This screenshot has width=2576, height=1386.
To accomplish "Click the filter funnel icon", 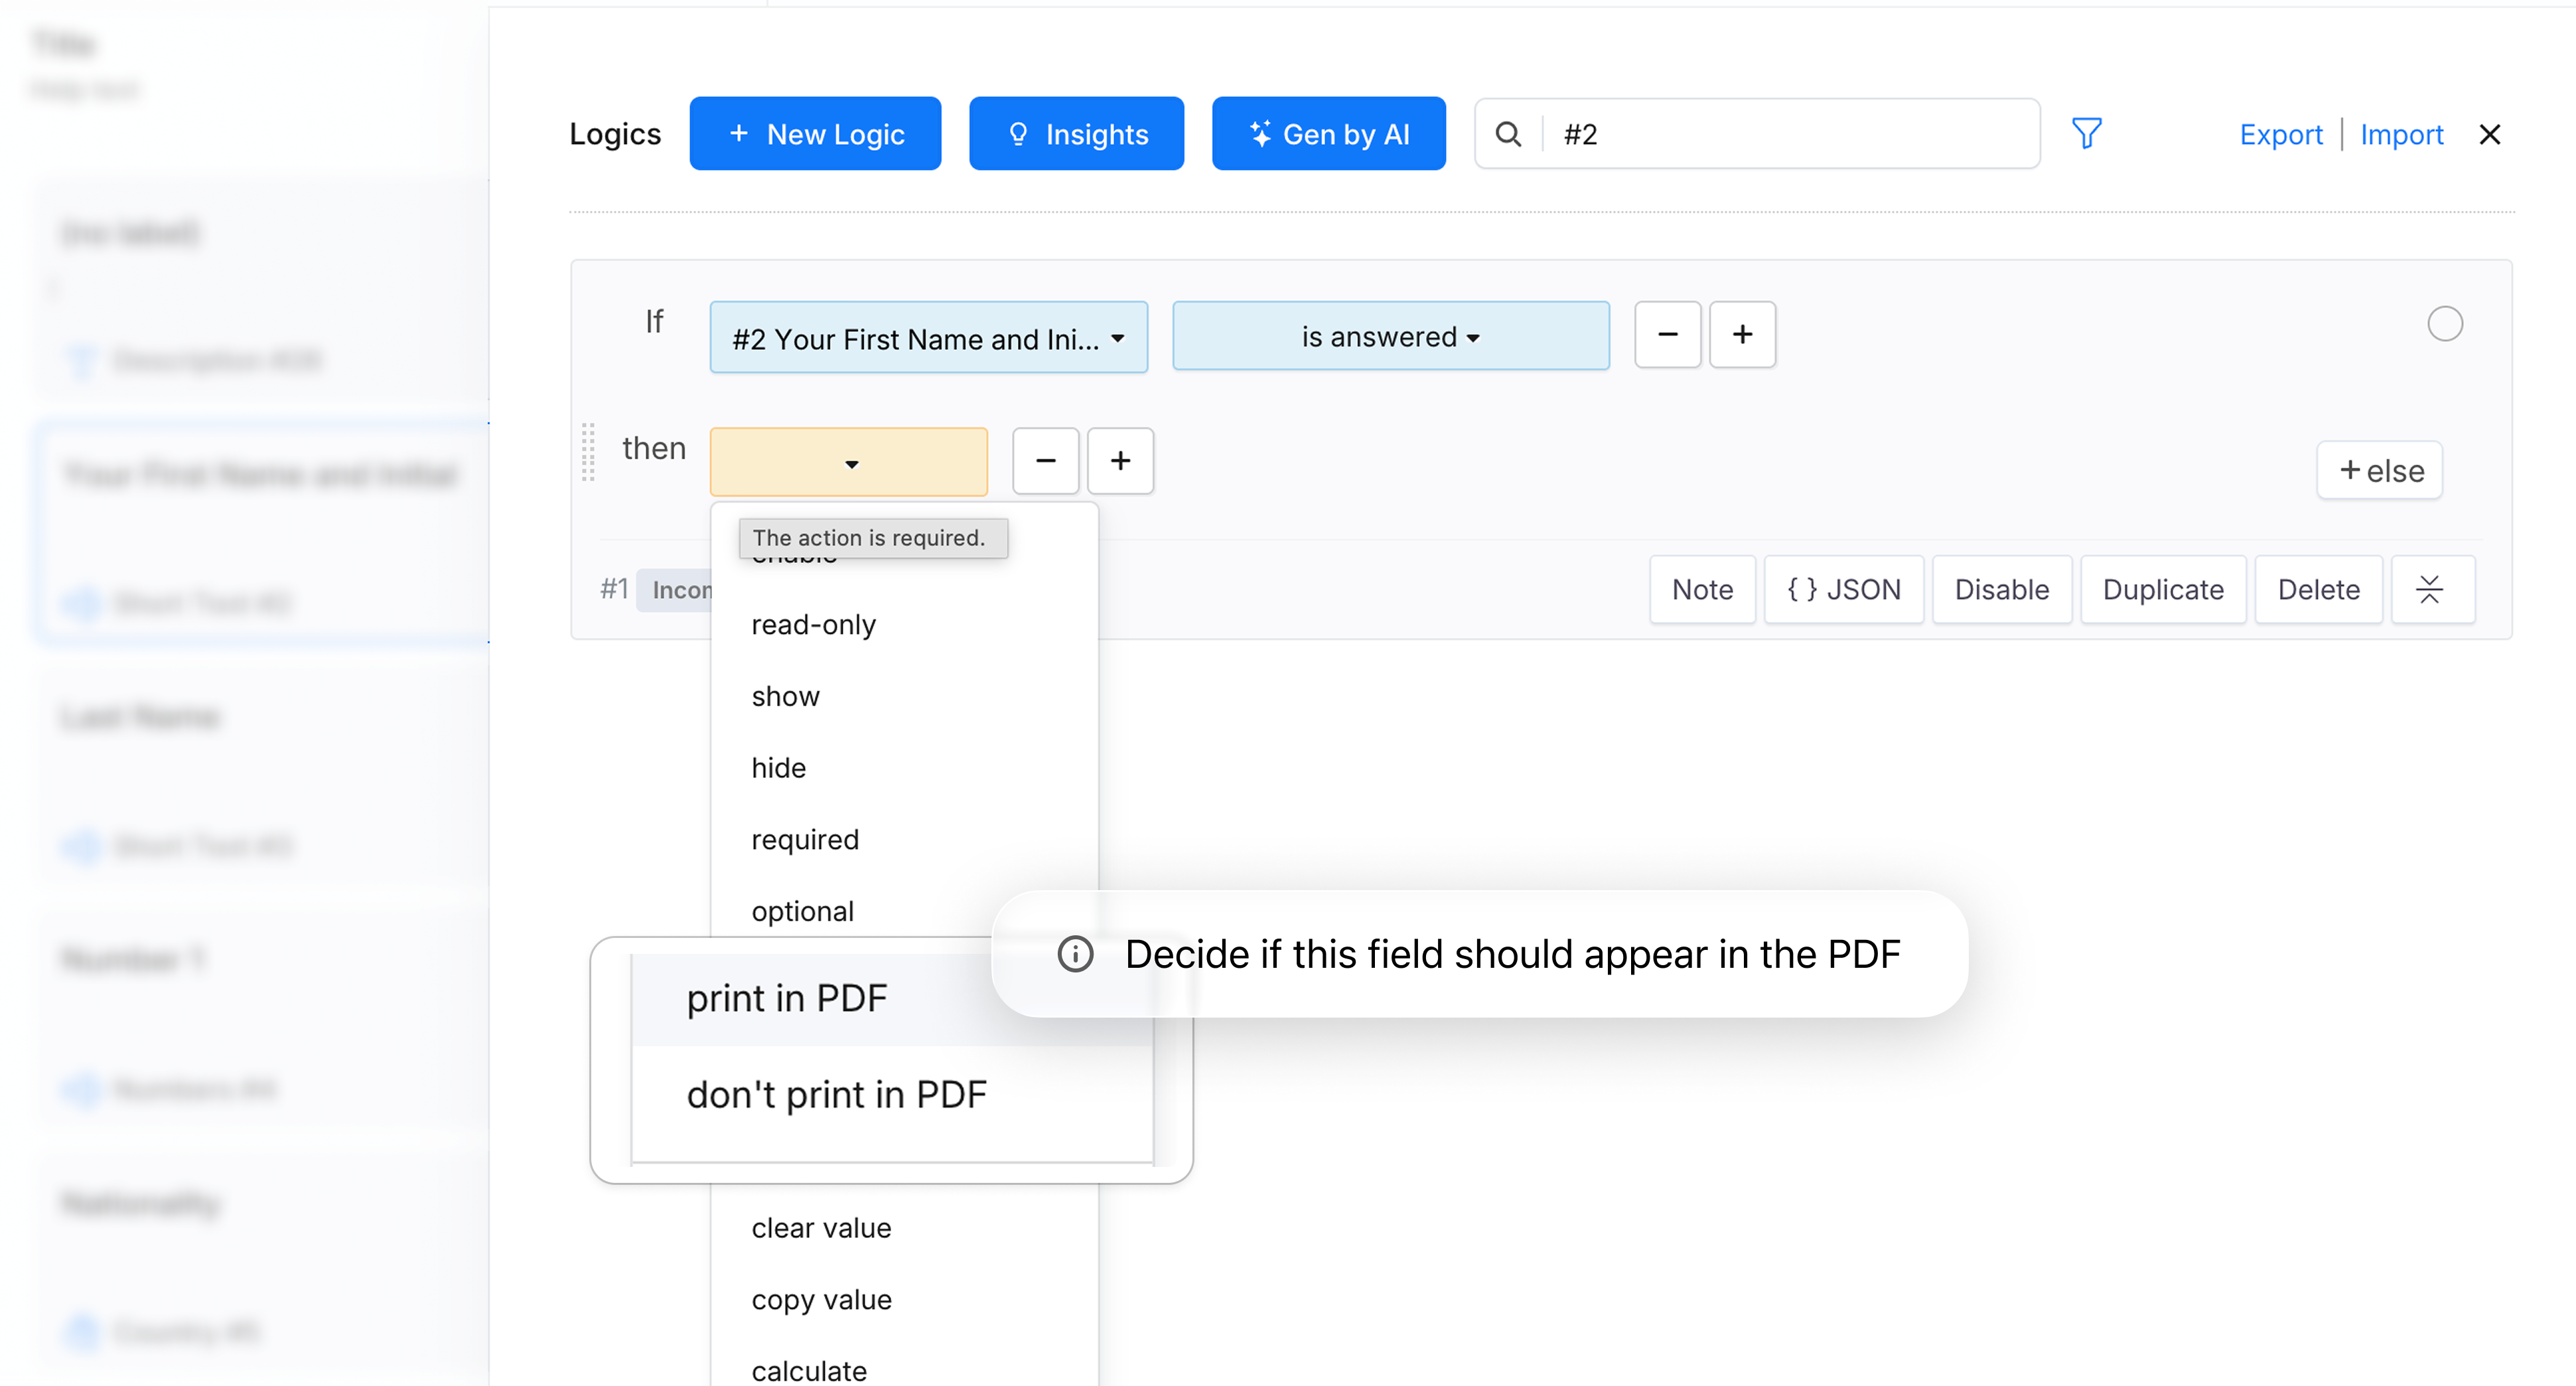I will pos(2086,133).
